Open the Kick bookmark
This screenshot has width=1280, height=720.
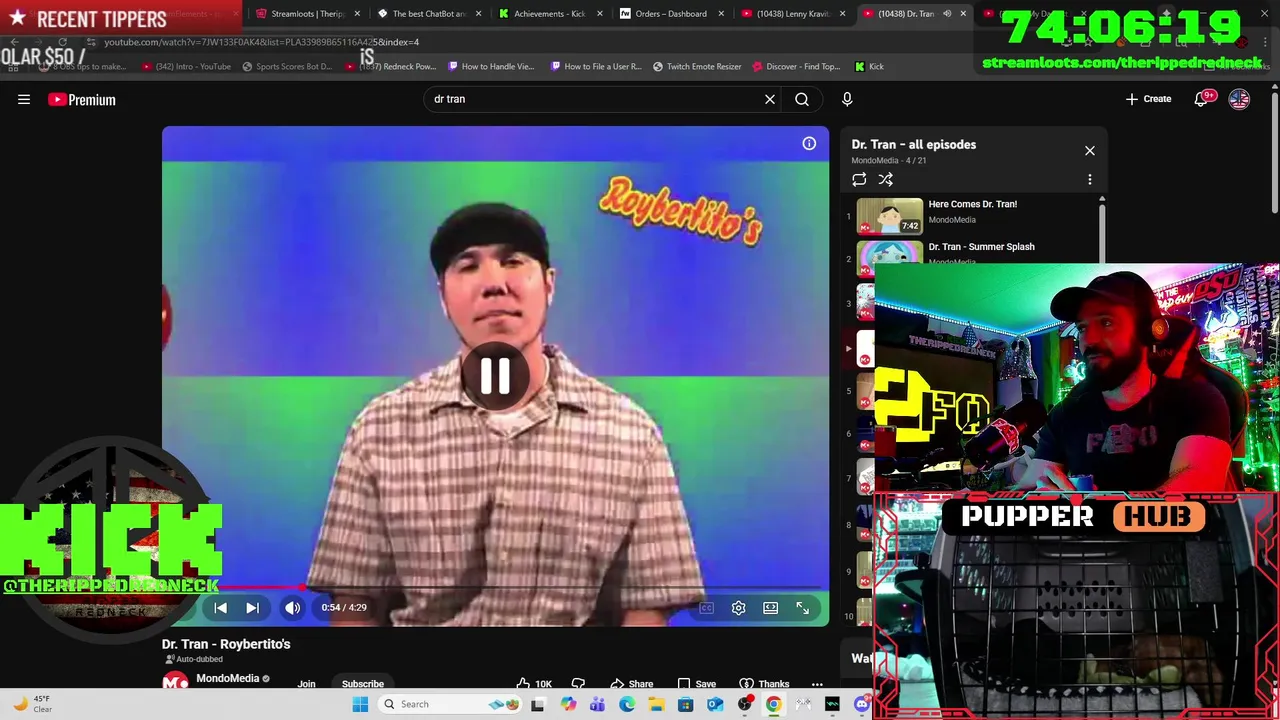[869, 67]
